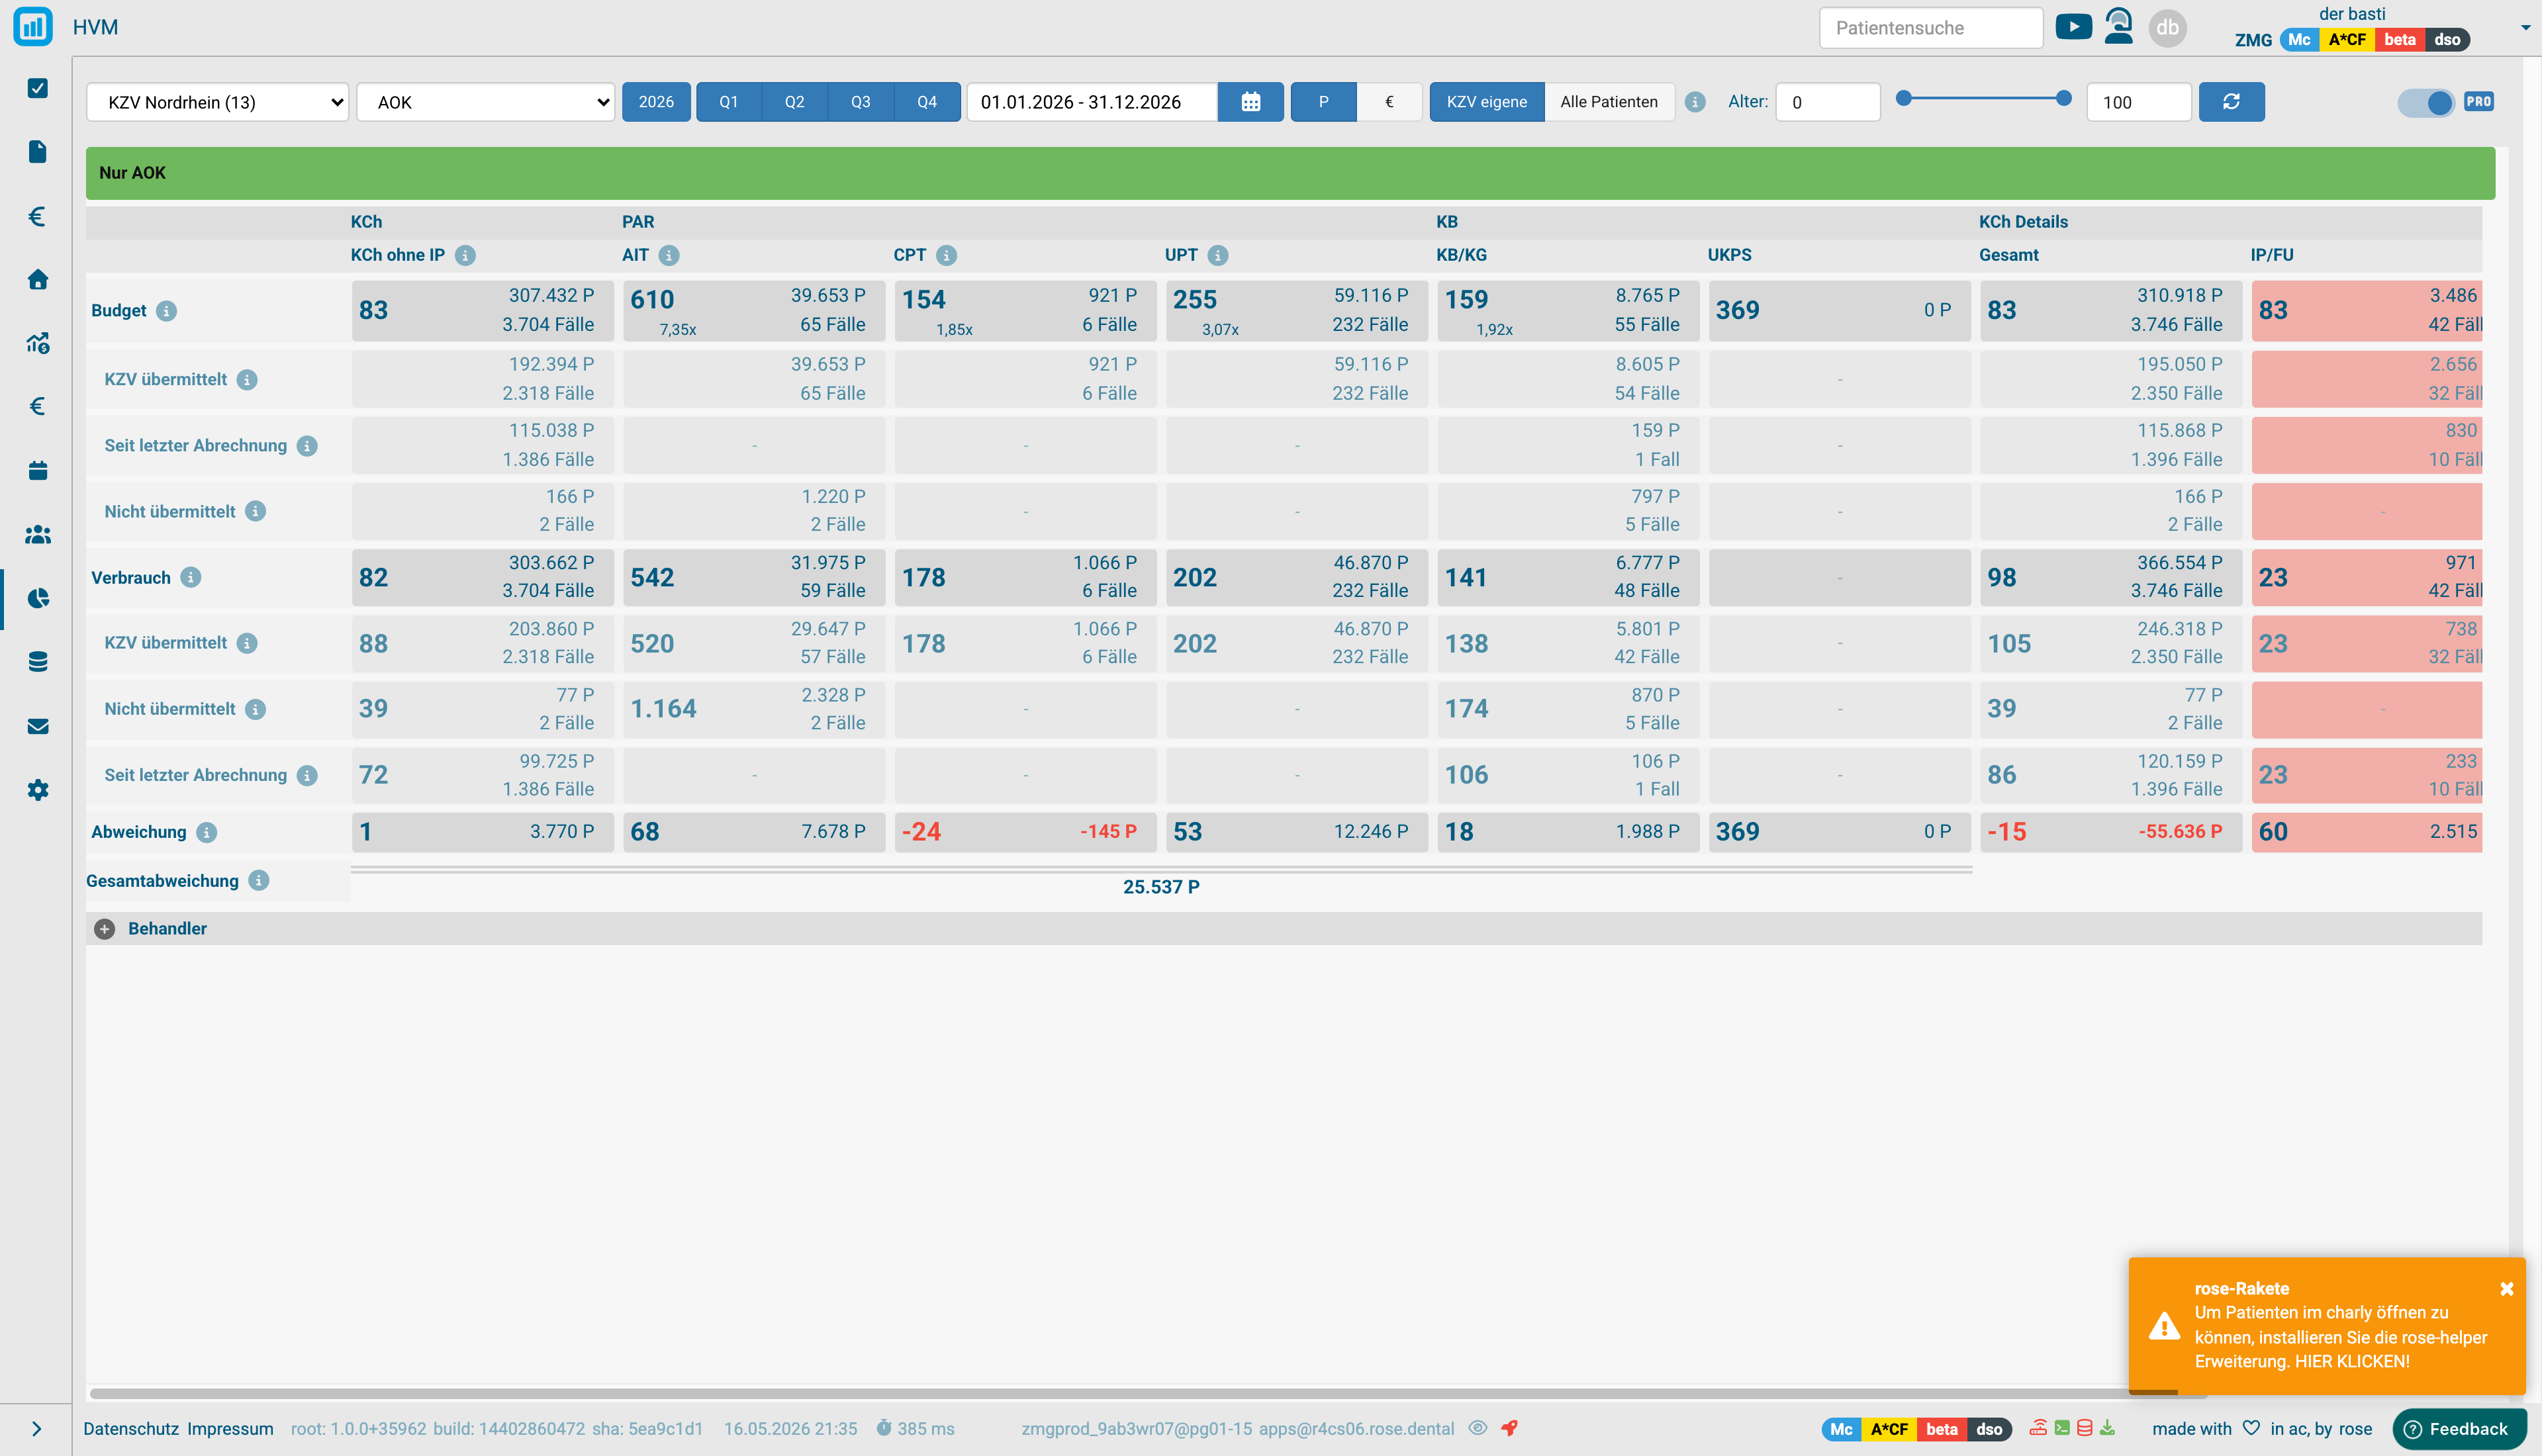
Task: Click the right age slider handle
Action: (x=2063, y=98)
